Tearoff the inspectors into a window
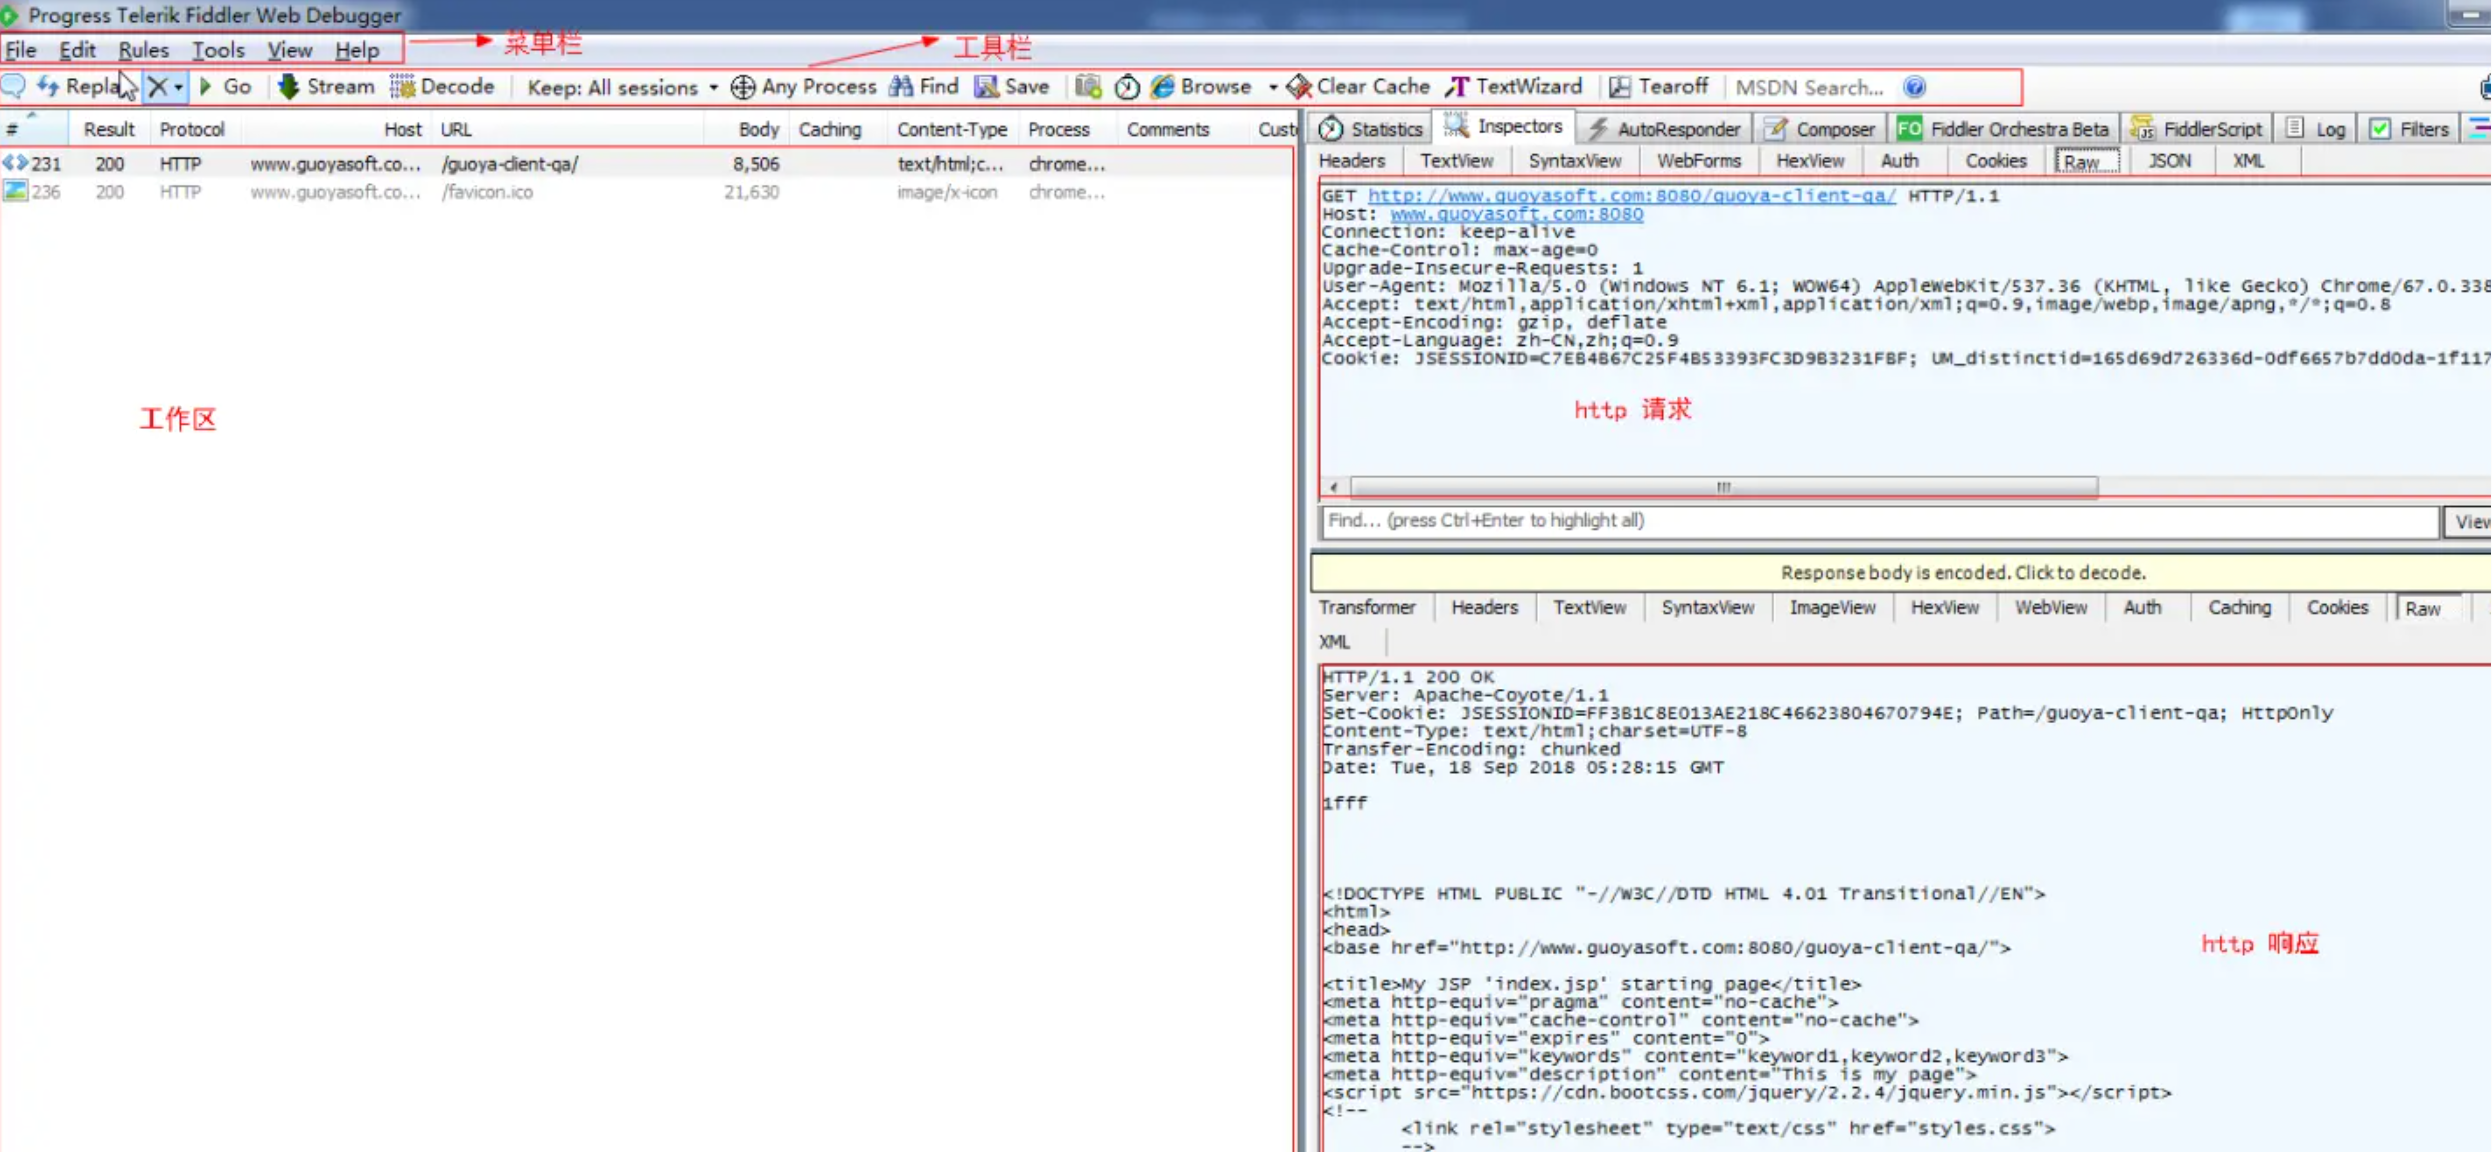The width and height of the screenshot is (2492, 1152). click(x=1659, y=87)
